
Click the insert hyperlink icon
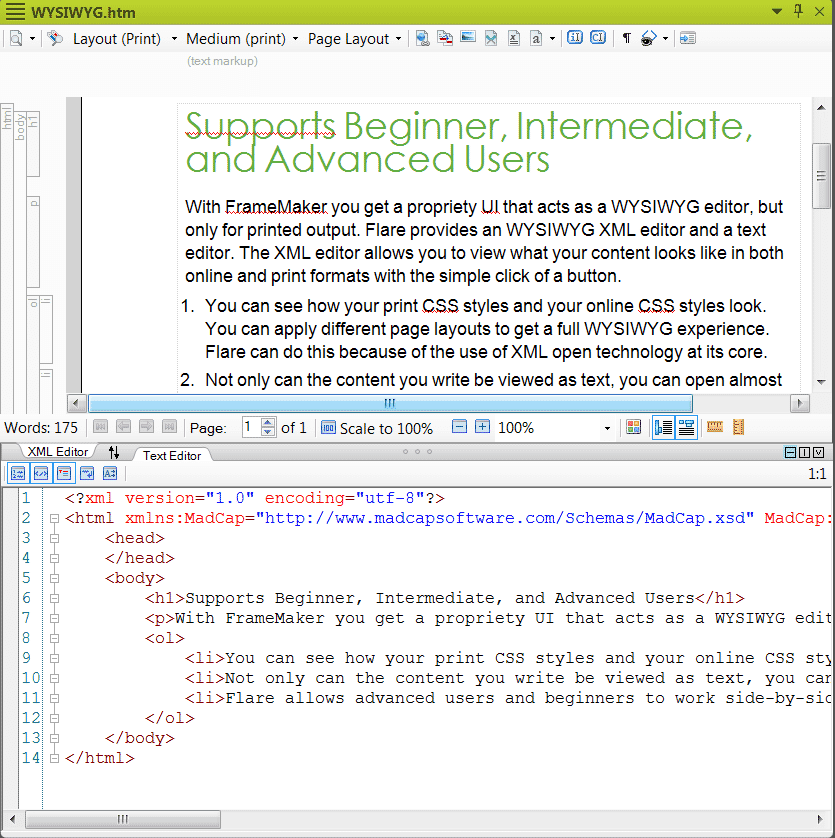click(x=423, y=38)
